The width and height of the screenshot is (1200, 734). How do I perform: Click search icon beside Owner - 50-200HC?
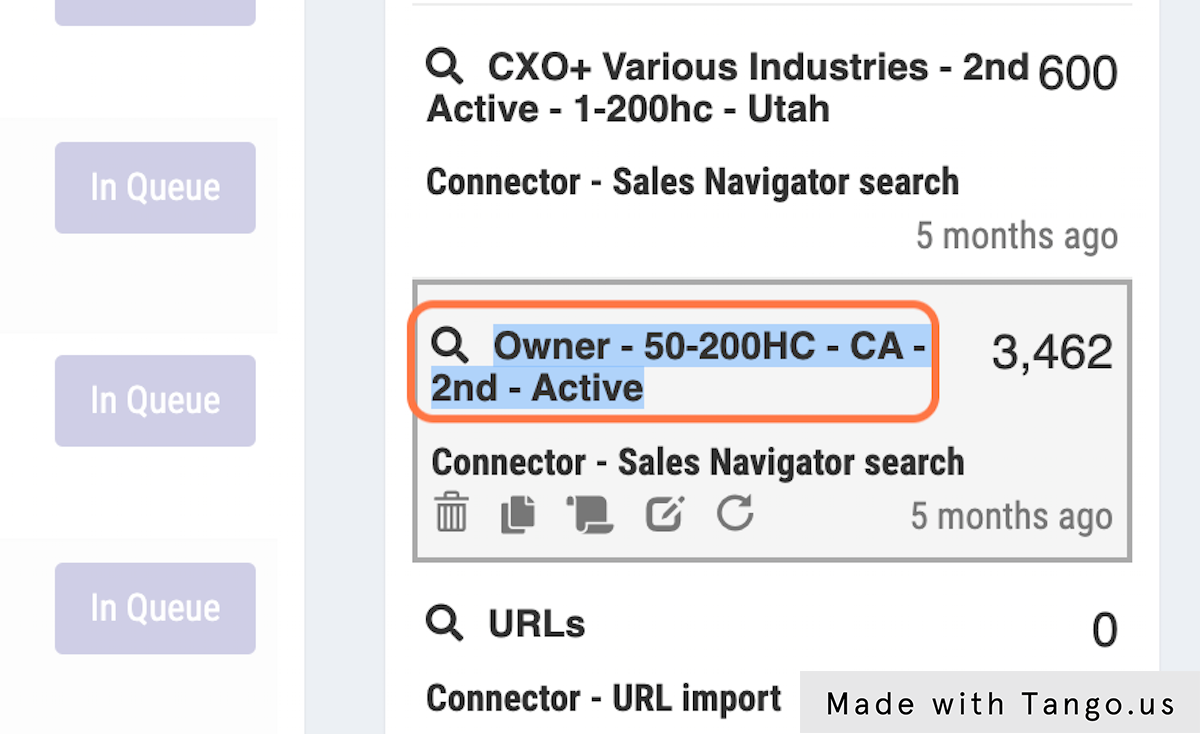click(x=450, y=346)
